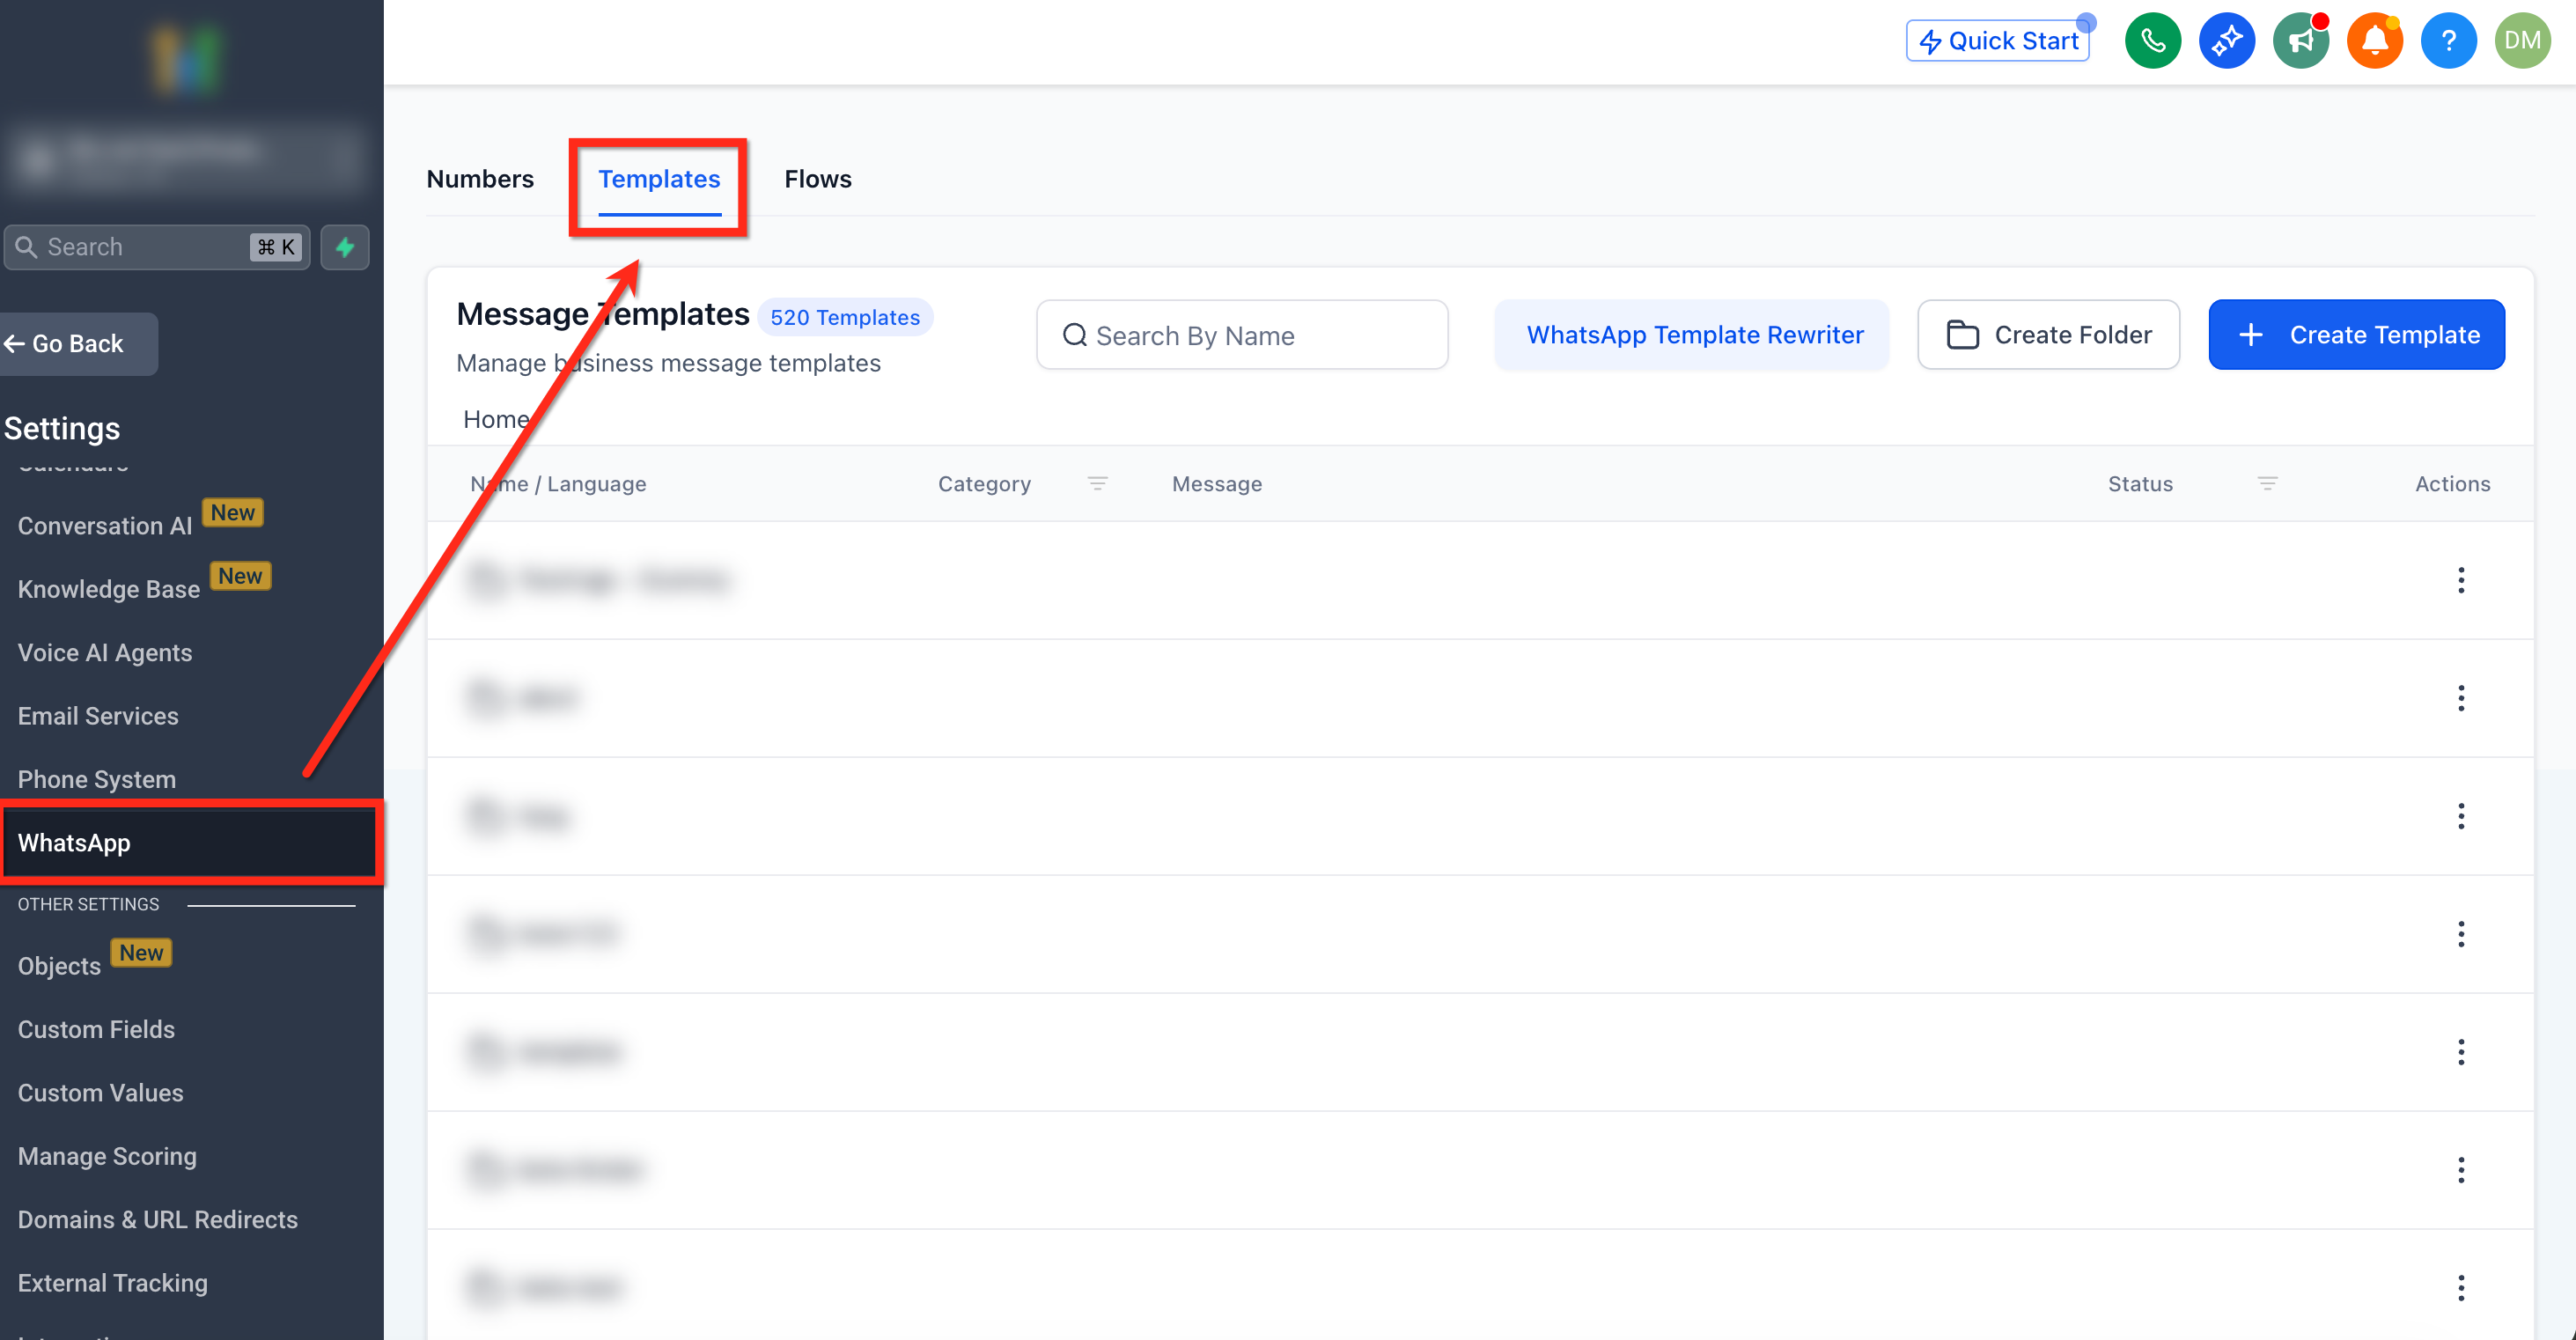Open the megaphone announcements icon
The image size is (2576, 1340).
(x=2300, y=41)
